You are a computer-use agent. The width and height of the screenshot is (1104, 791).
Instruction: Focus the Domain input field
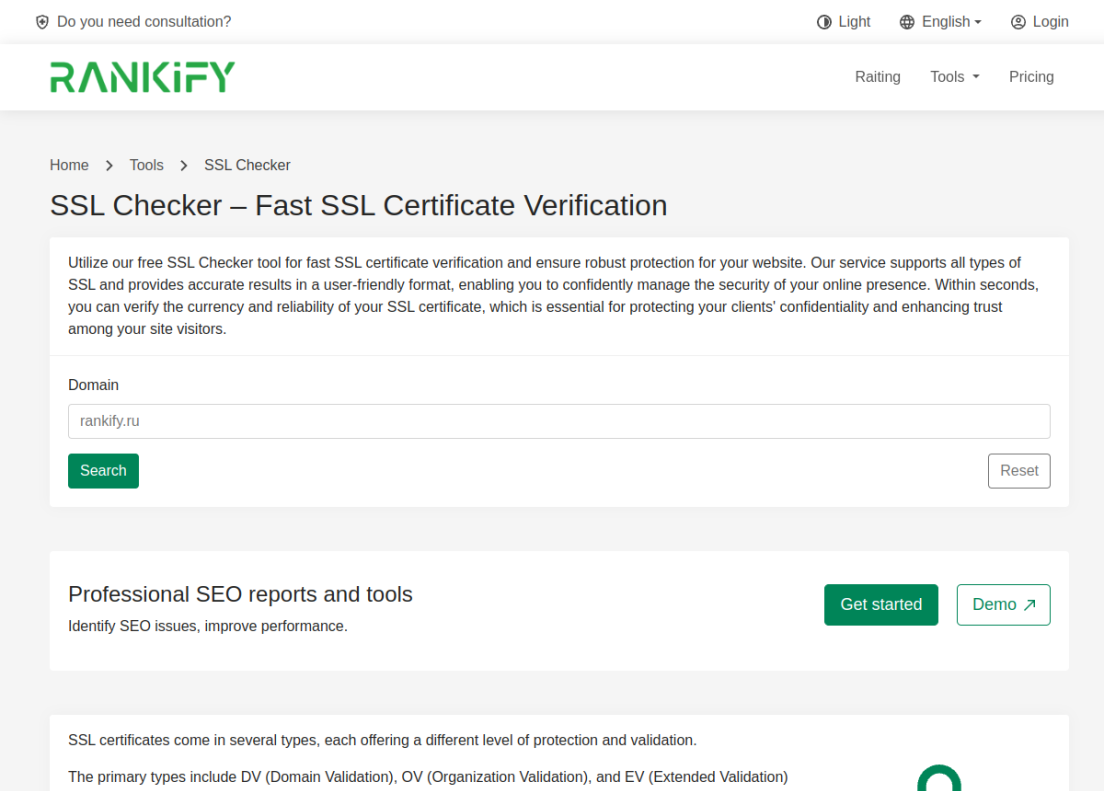559,421
